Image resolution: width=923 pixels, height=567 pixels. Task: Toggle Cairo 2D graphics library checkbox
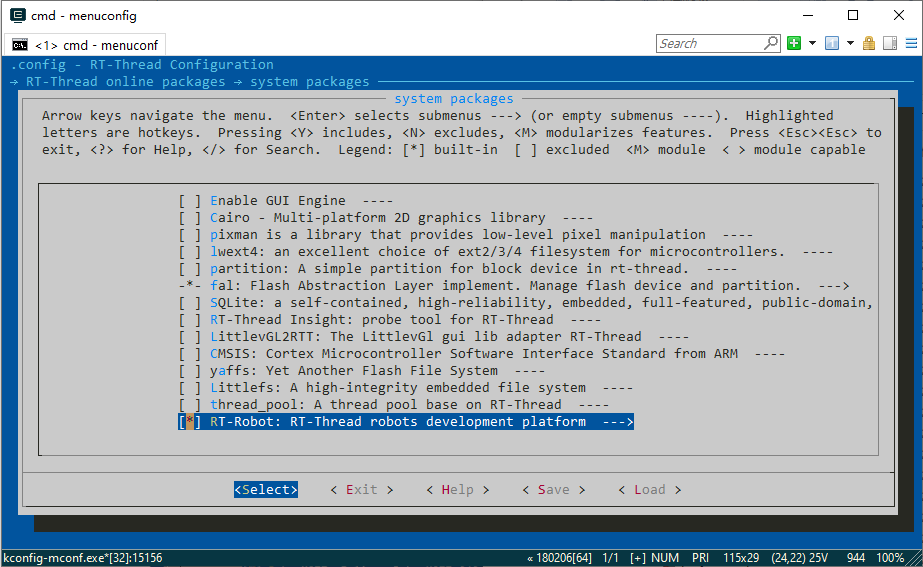point(190,218)
